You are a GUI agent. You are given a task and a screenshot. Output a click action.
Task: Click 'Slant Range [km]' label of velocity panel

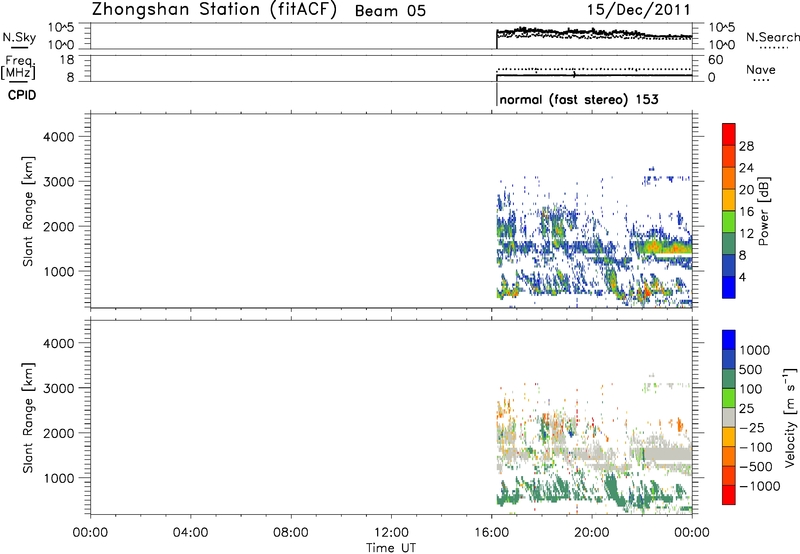(x=28, y=418)
